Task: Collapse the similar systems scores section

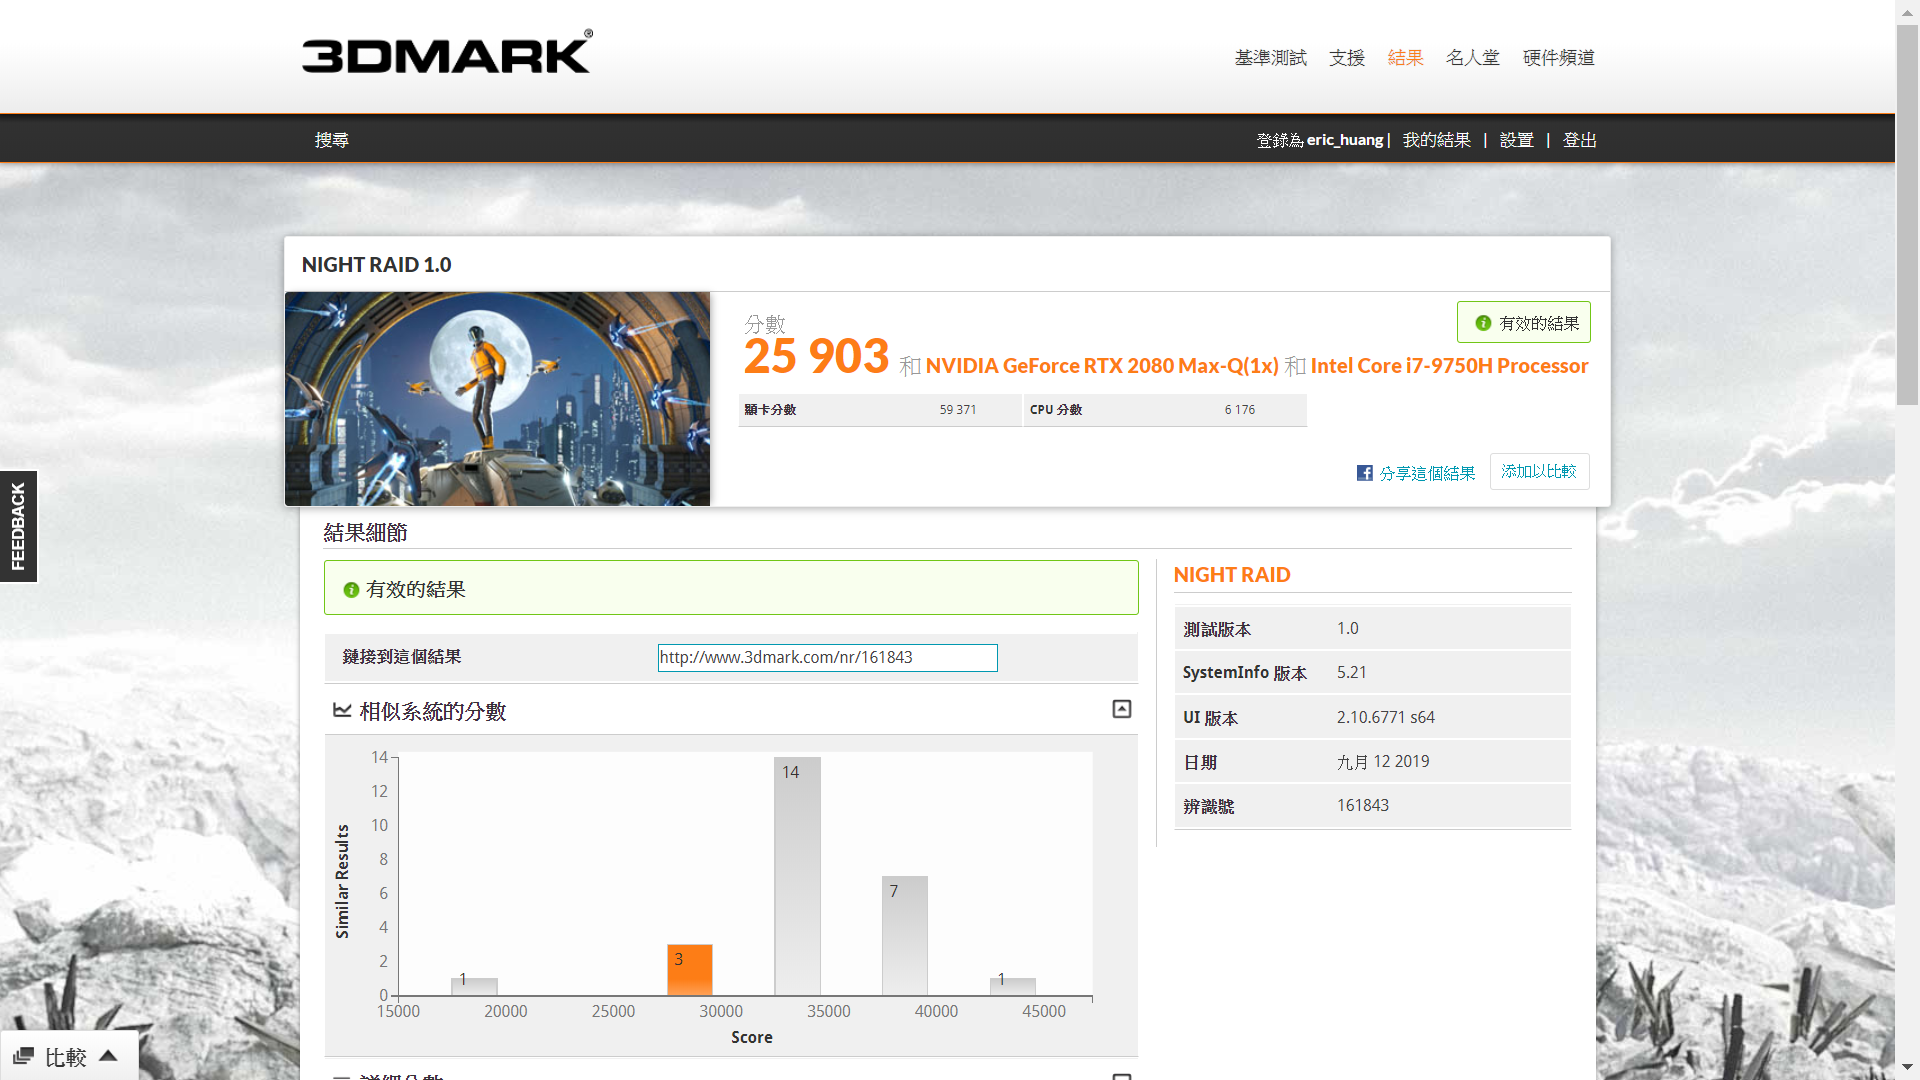Action: (1121, 709)
